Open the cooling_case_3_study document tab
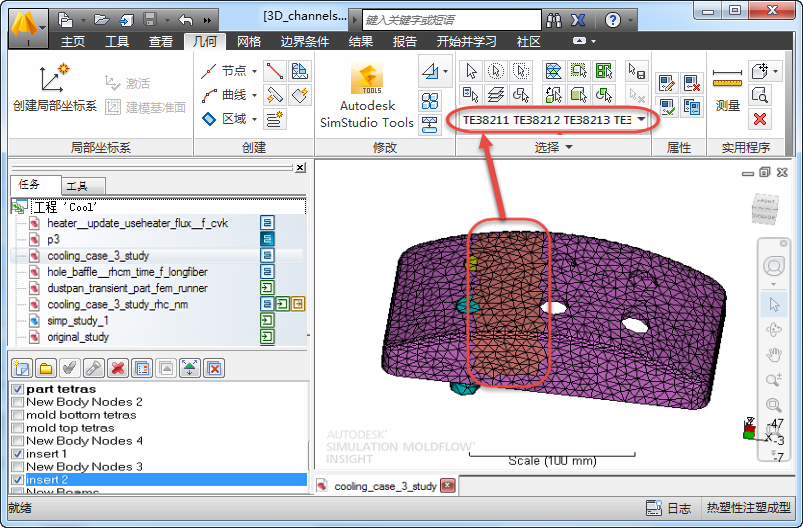Image resolution: width=803 pixels, height=528 pixels. tap(385, 486)
